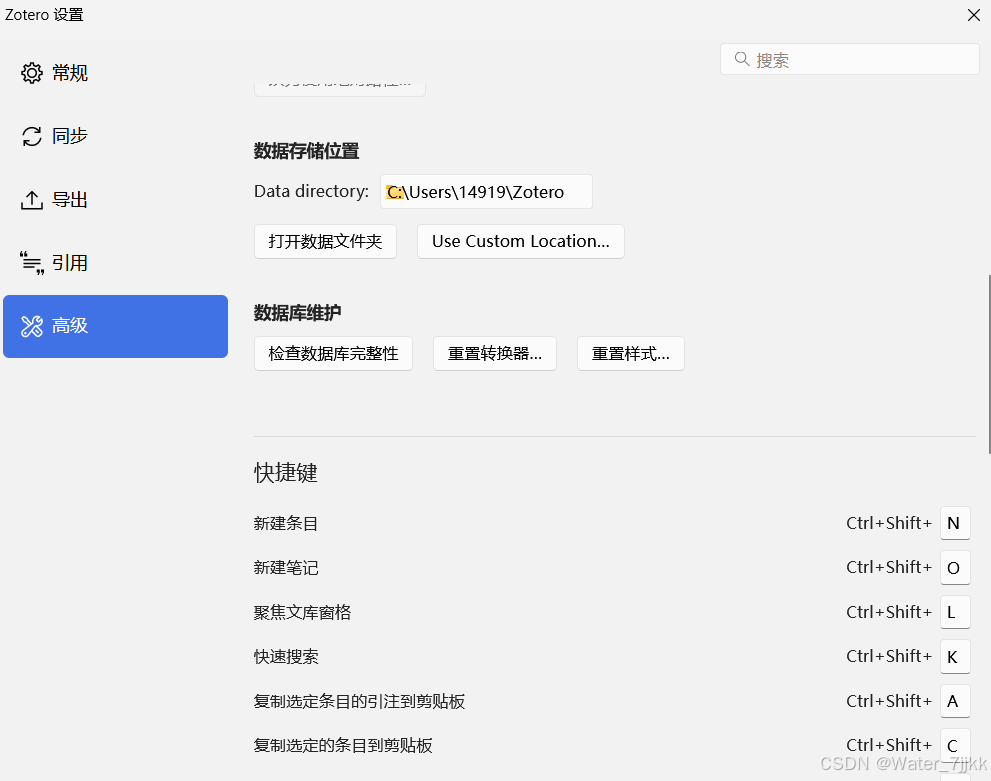Close the Zotero 设置 window
Screen dimensions: 991x781
(973, 15)
